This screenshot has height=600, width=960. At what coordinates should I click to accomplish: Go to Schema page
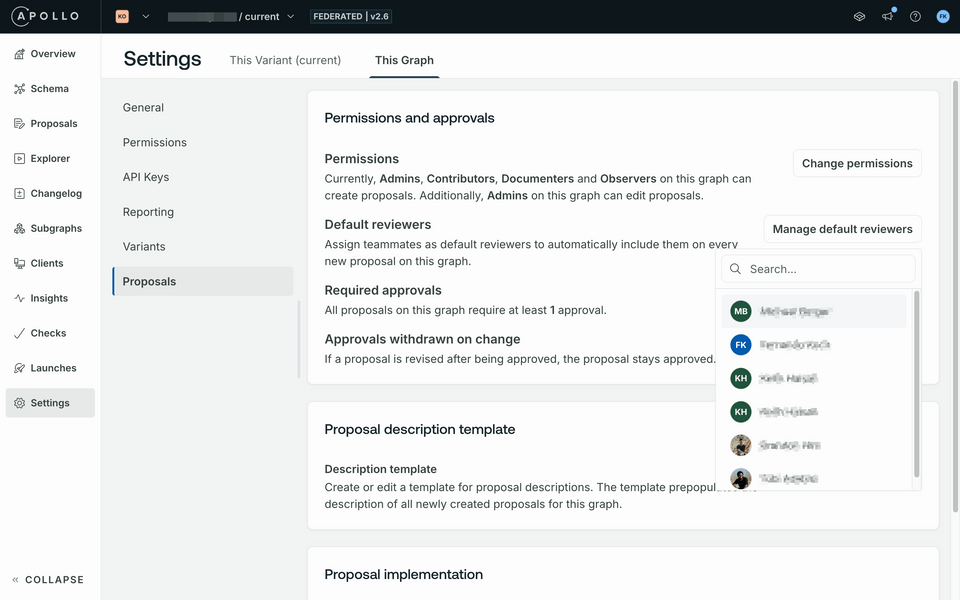point(50,89)
